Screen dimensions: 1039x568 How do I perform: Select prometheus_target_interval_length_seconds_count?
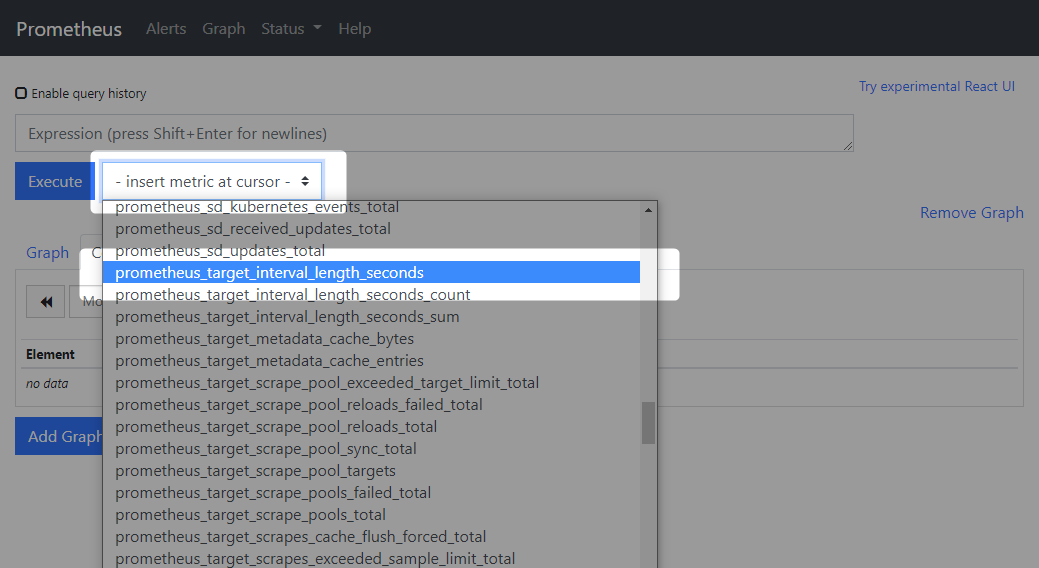pos(371,294)
